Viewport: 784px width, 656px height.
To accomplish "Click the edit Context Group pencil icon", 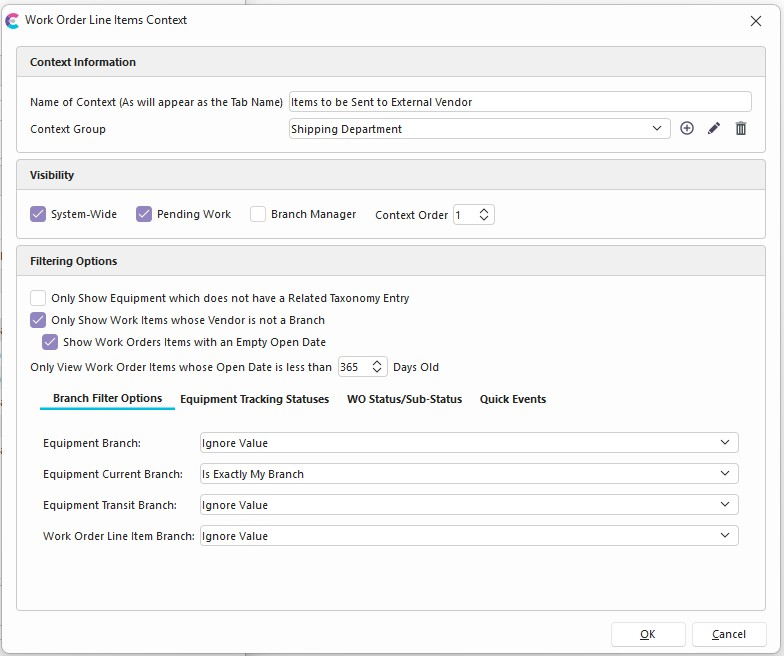I will point(714,129).
